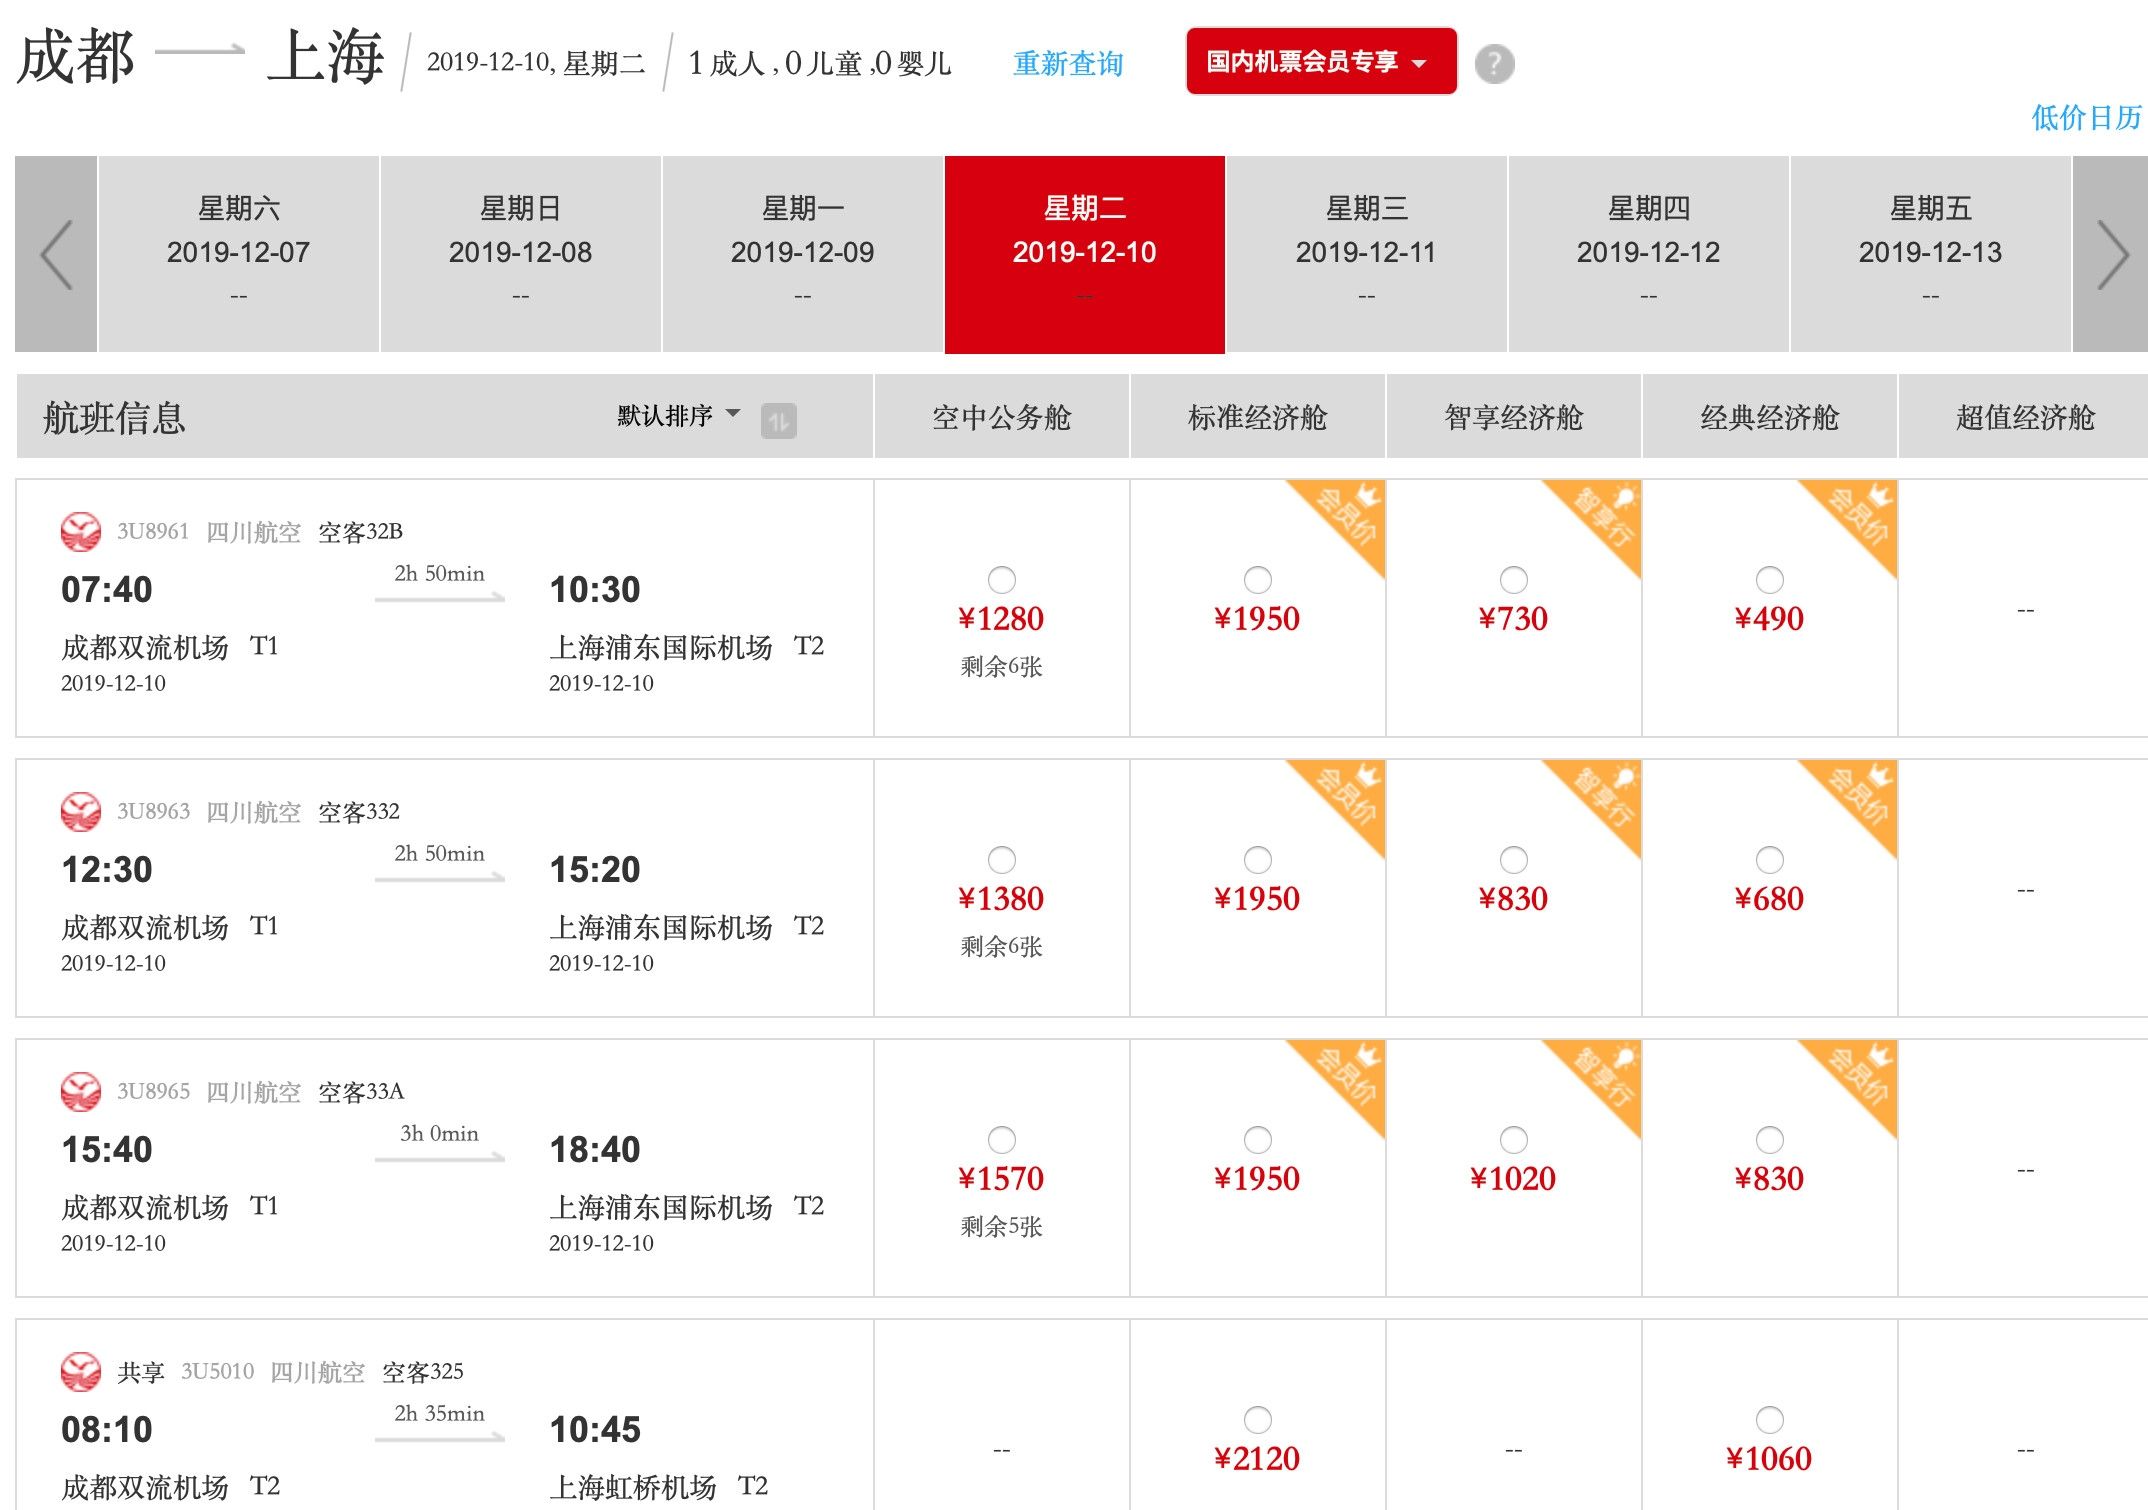Click the gray help question mark icon

[1494, 64]
